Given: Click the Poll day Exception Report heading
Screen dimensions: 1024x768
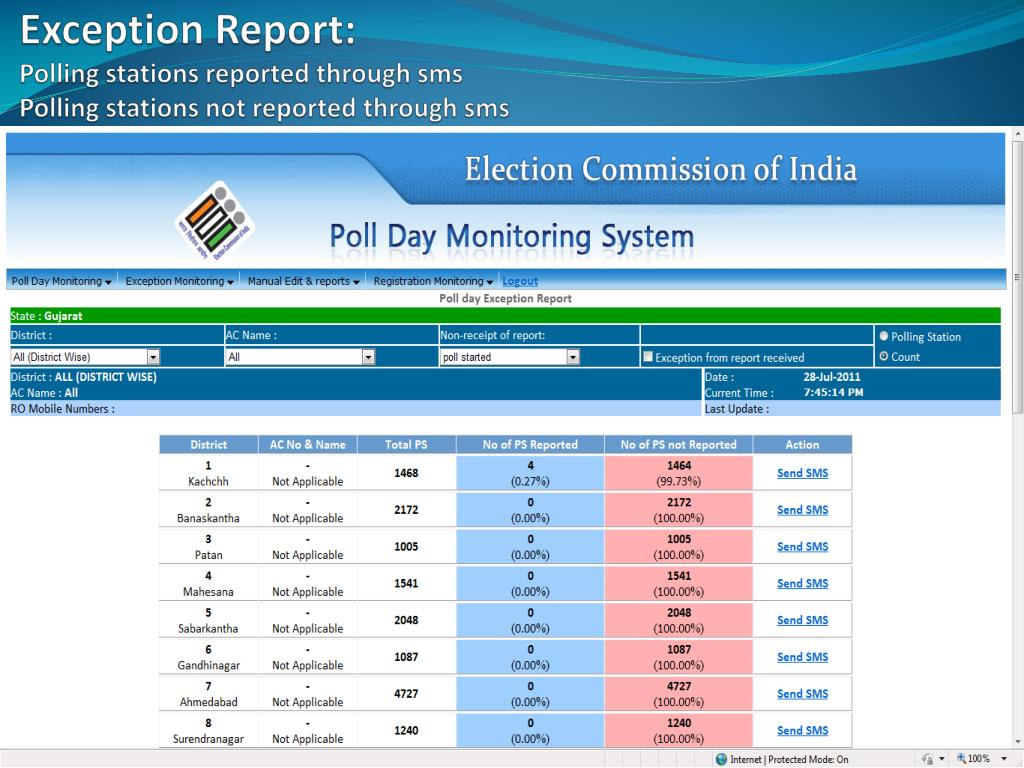Looking at the screenshot, I should coord(505,298).
